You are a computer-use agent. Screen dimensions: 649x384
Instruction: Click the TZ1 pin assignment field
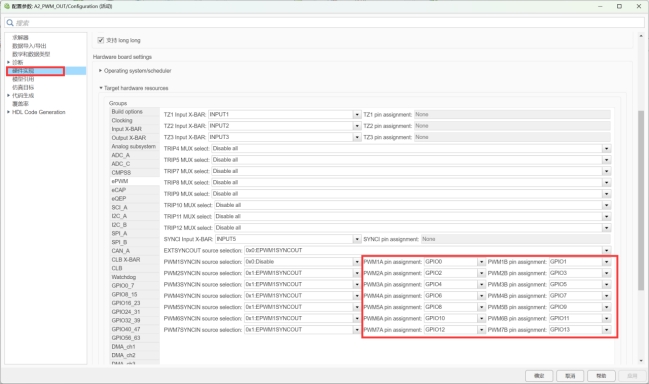(512, 114)
